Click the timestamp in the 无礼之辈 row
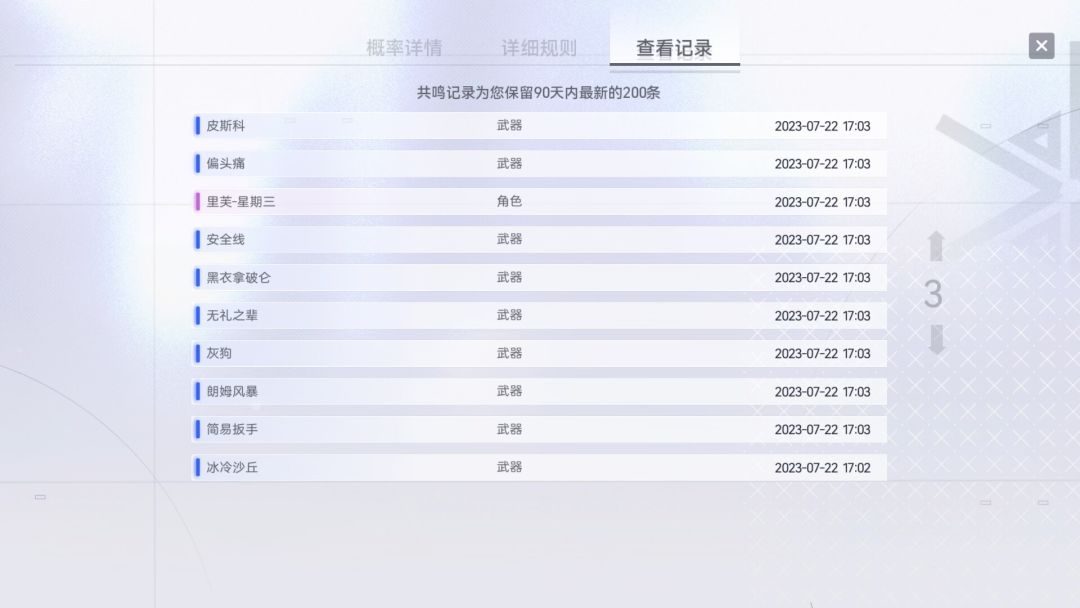This screenshot has width=1080, height=608. pyautogui.click(x=822, y=316)
